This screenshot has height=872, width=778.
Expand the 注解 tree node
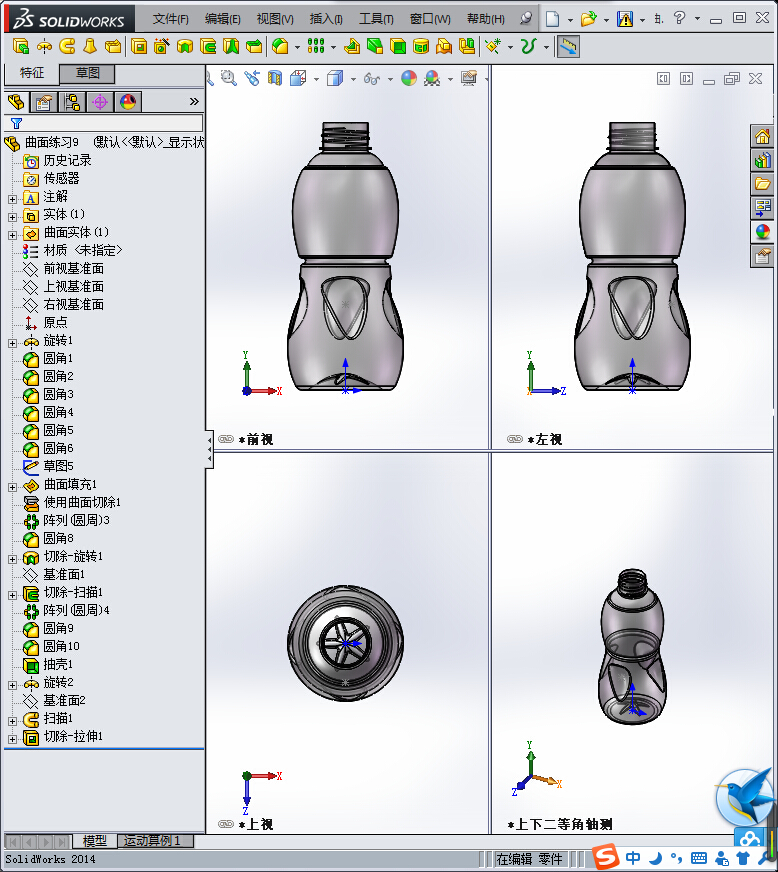(12, 199)
